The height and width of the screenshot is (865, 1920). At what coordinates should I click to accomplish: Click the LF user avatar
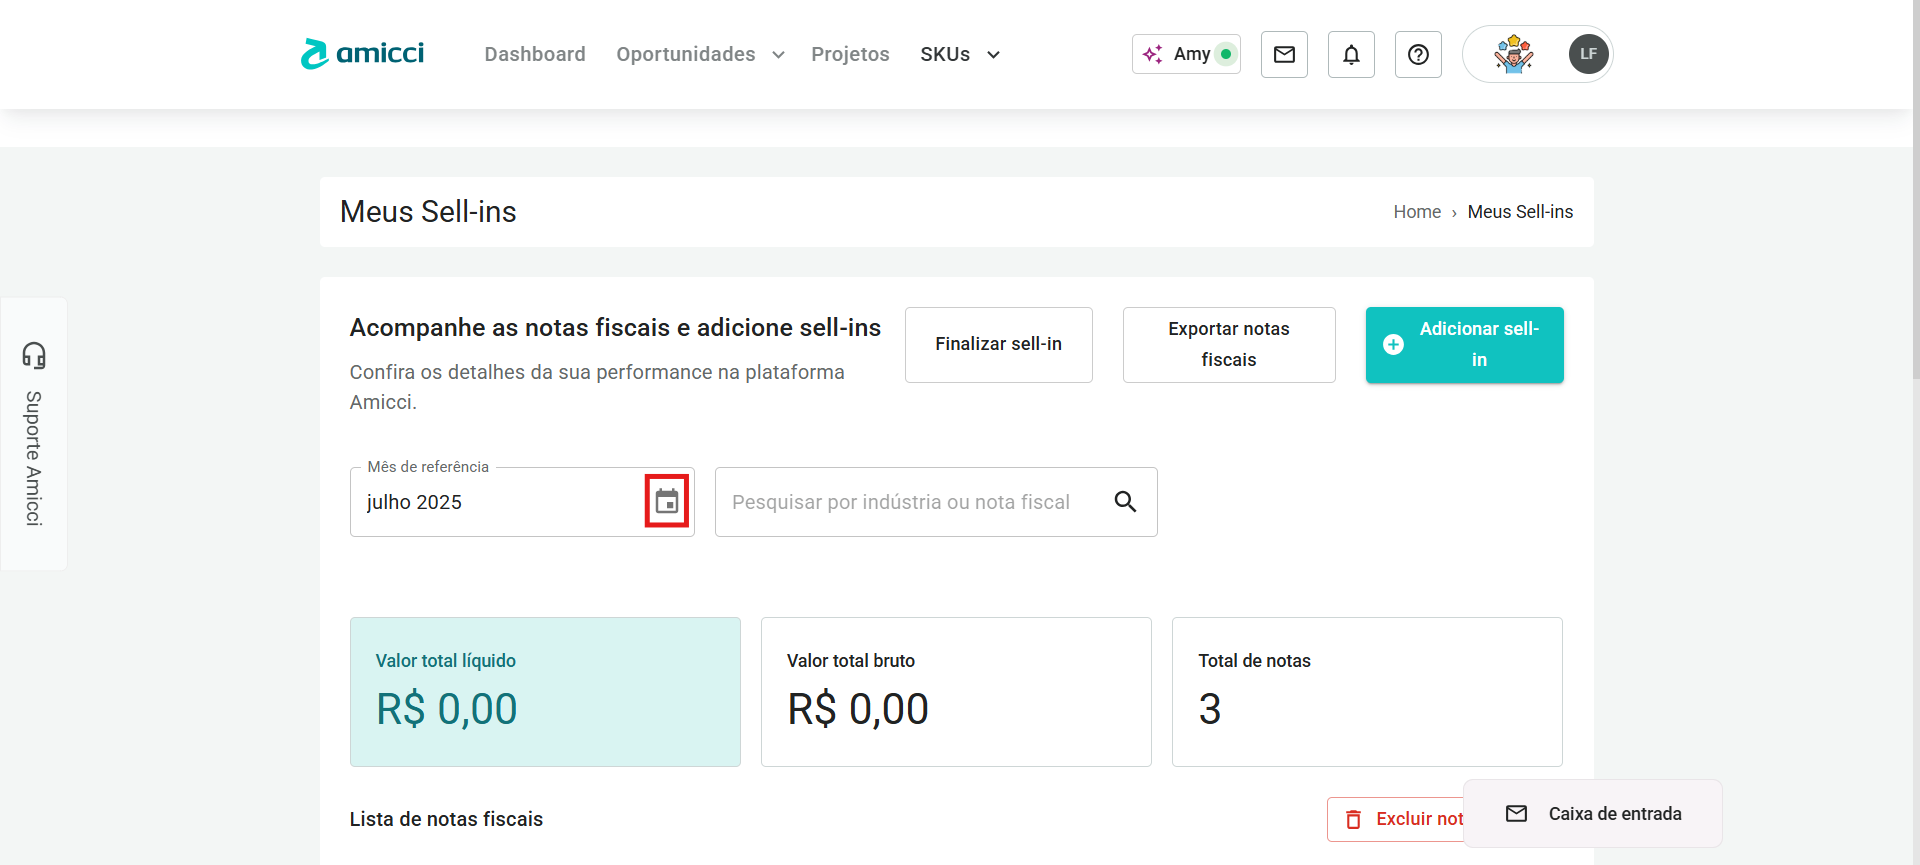click(1588, 54)
